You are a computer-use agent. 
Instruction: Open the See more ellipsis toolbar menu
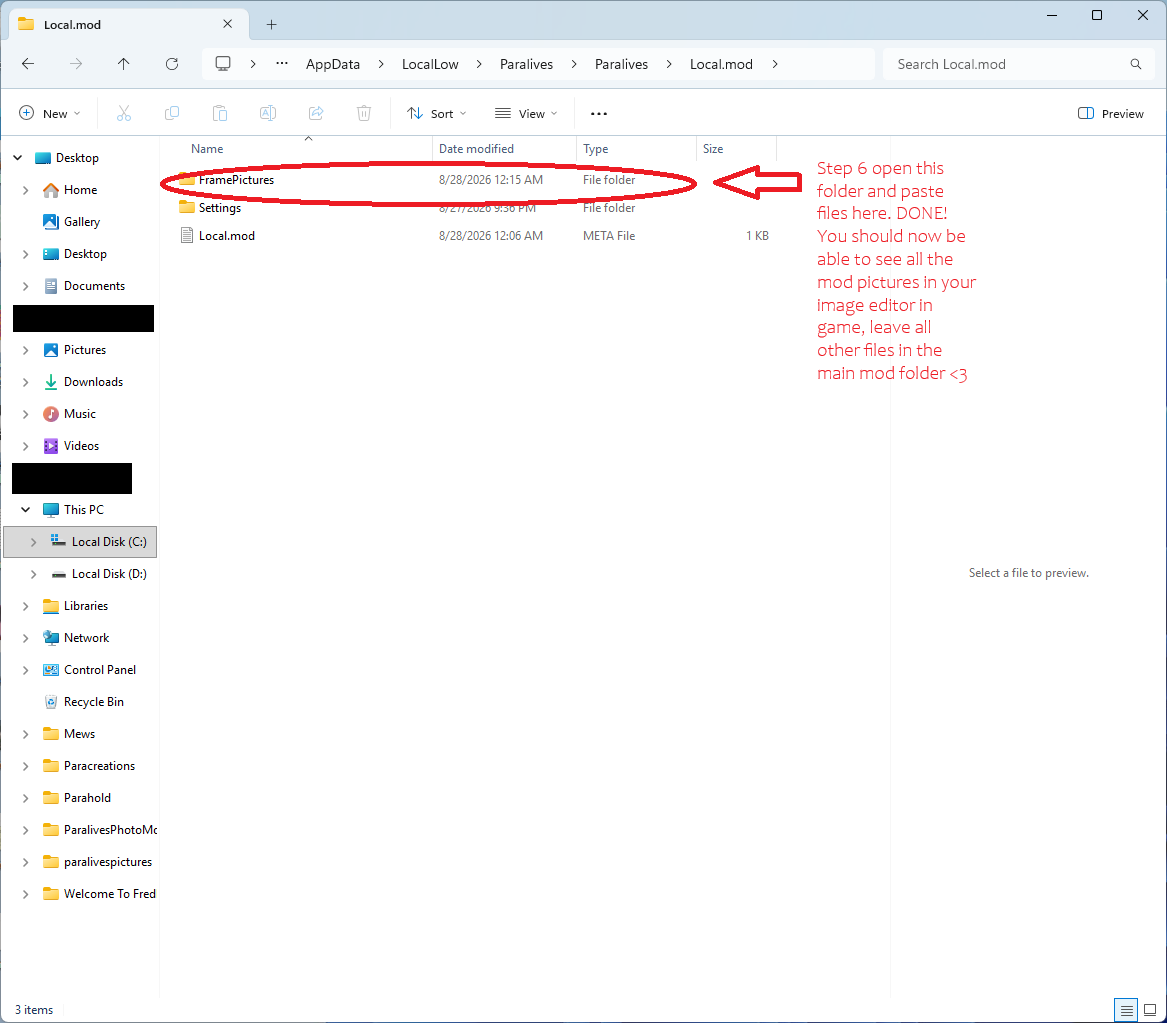pyautogui.click(x=599, y=114)
